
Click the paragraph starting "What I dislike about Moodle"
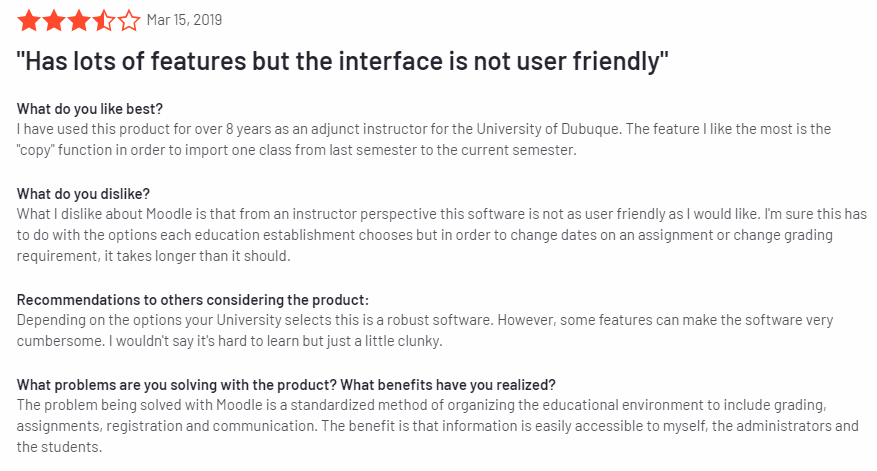[442, 235]
